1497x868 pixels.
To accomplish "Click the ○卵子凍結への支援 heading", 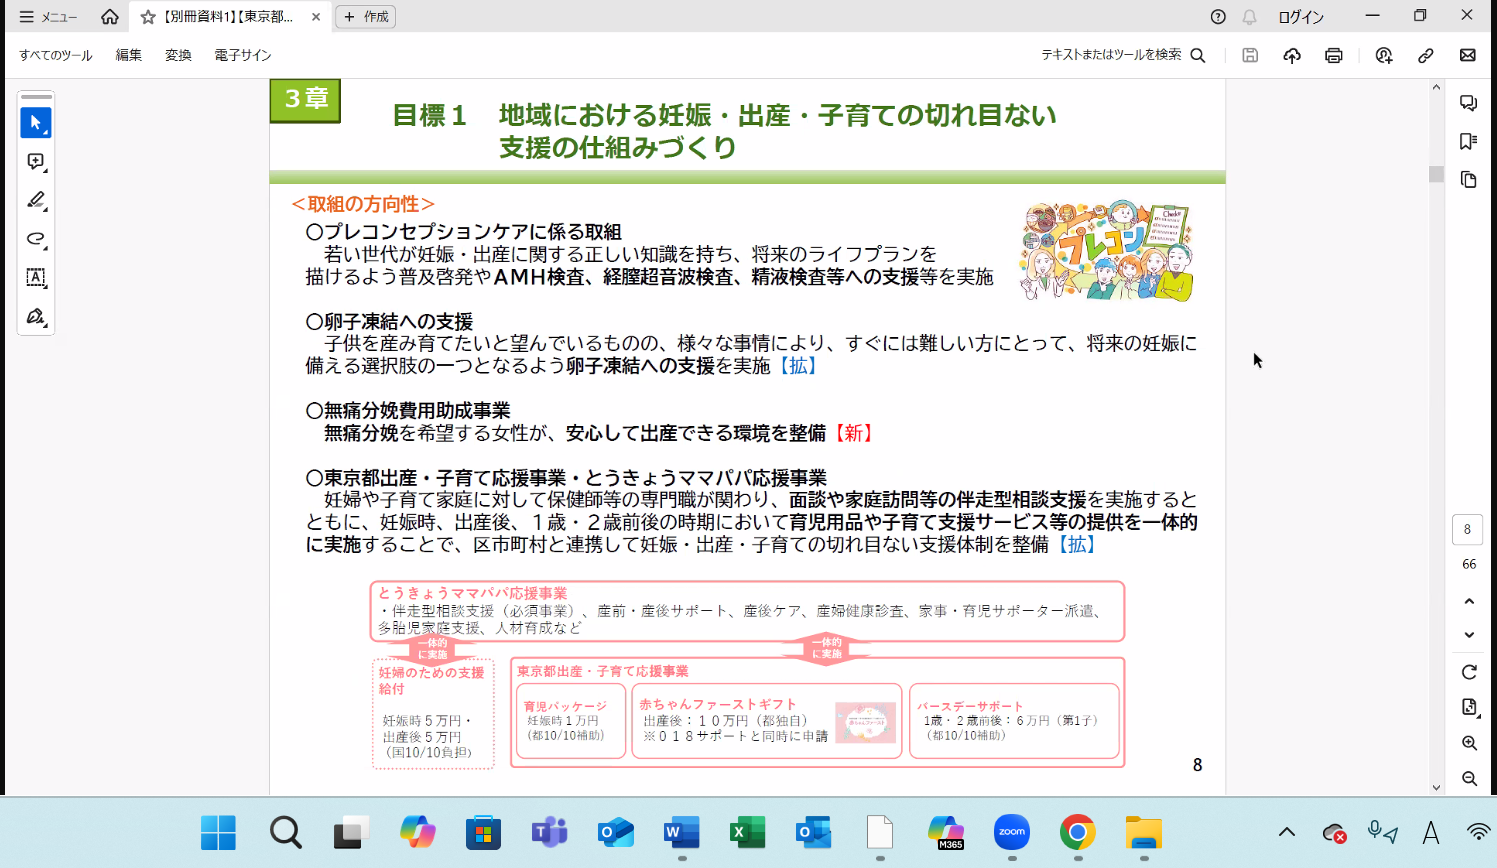I will pos(389,322).
